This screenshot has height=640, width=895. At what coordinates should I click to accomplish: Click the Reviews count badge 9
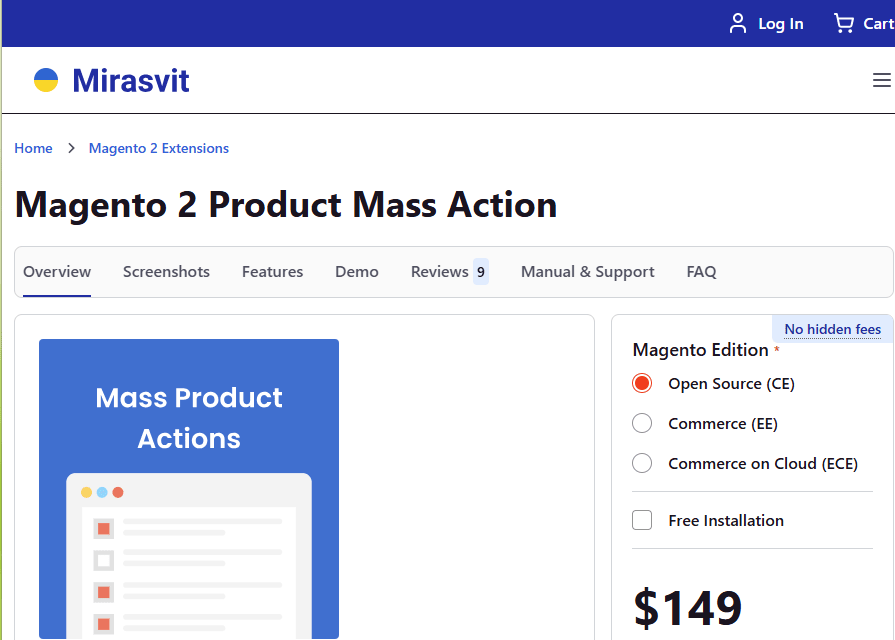pyautogui.click(x=481, y=271)
